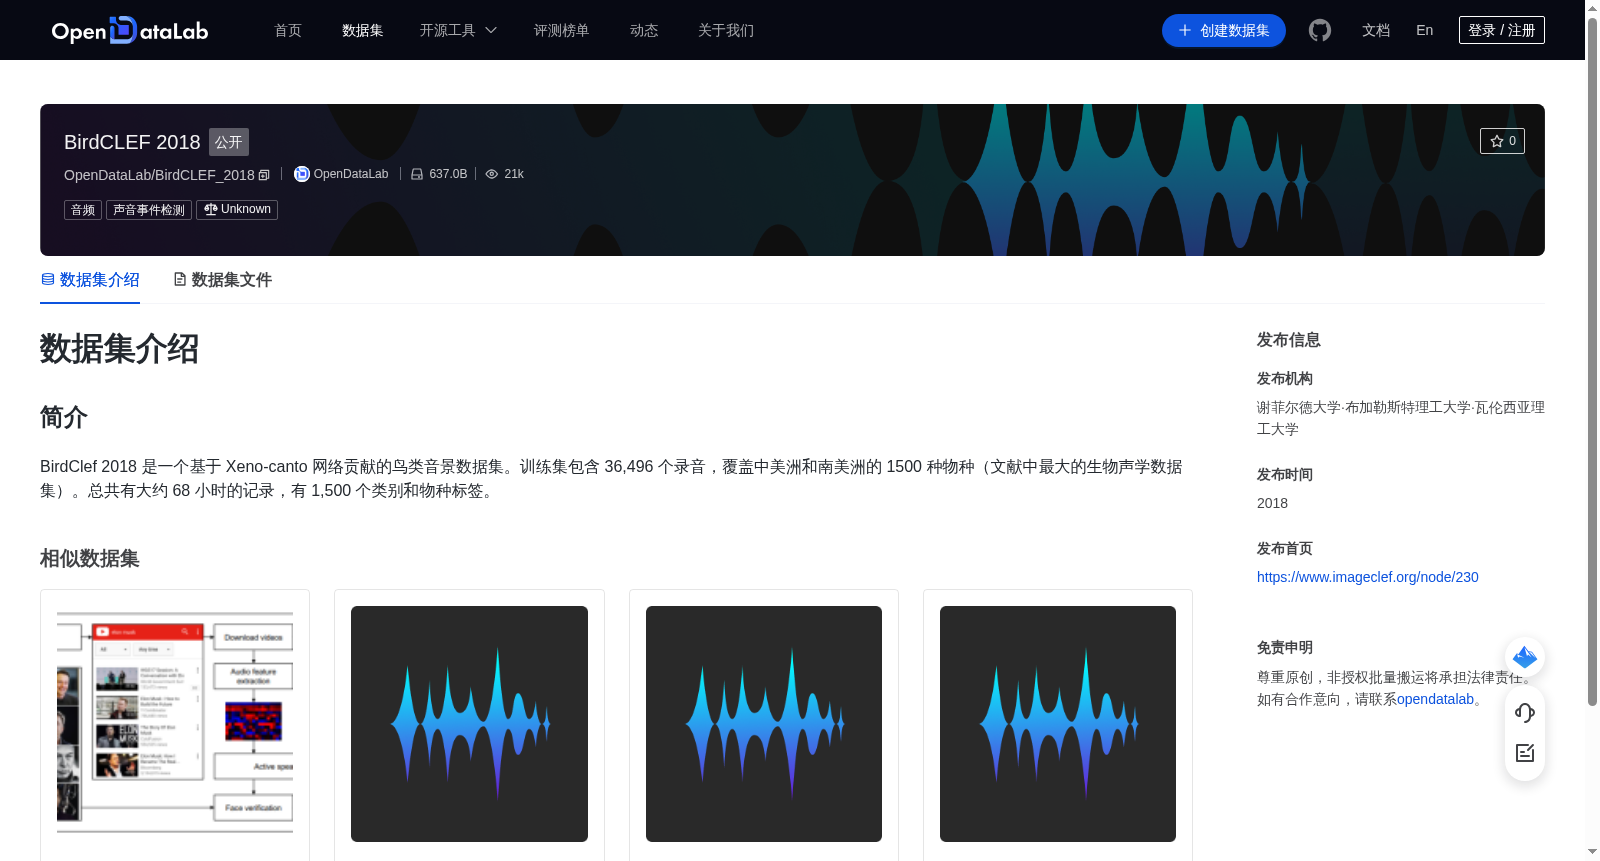Open the 数据集 nav item
Viewport: 1600px width, 861px height.
pyautogui.click(x=362, y=30)
